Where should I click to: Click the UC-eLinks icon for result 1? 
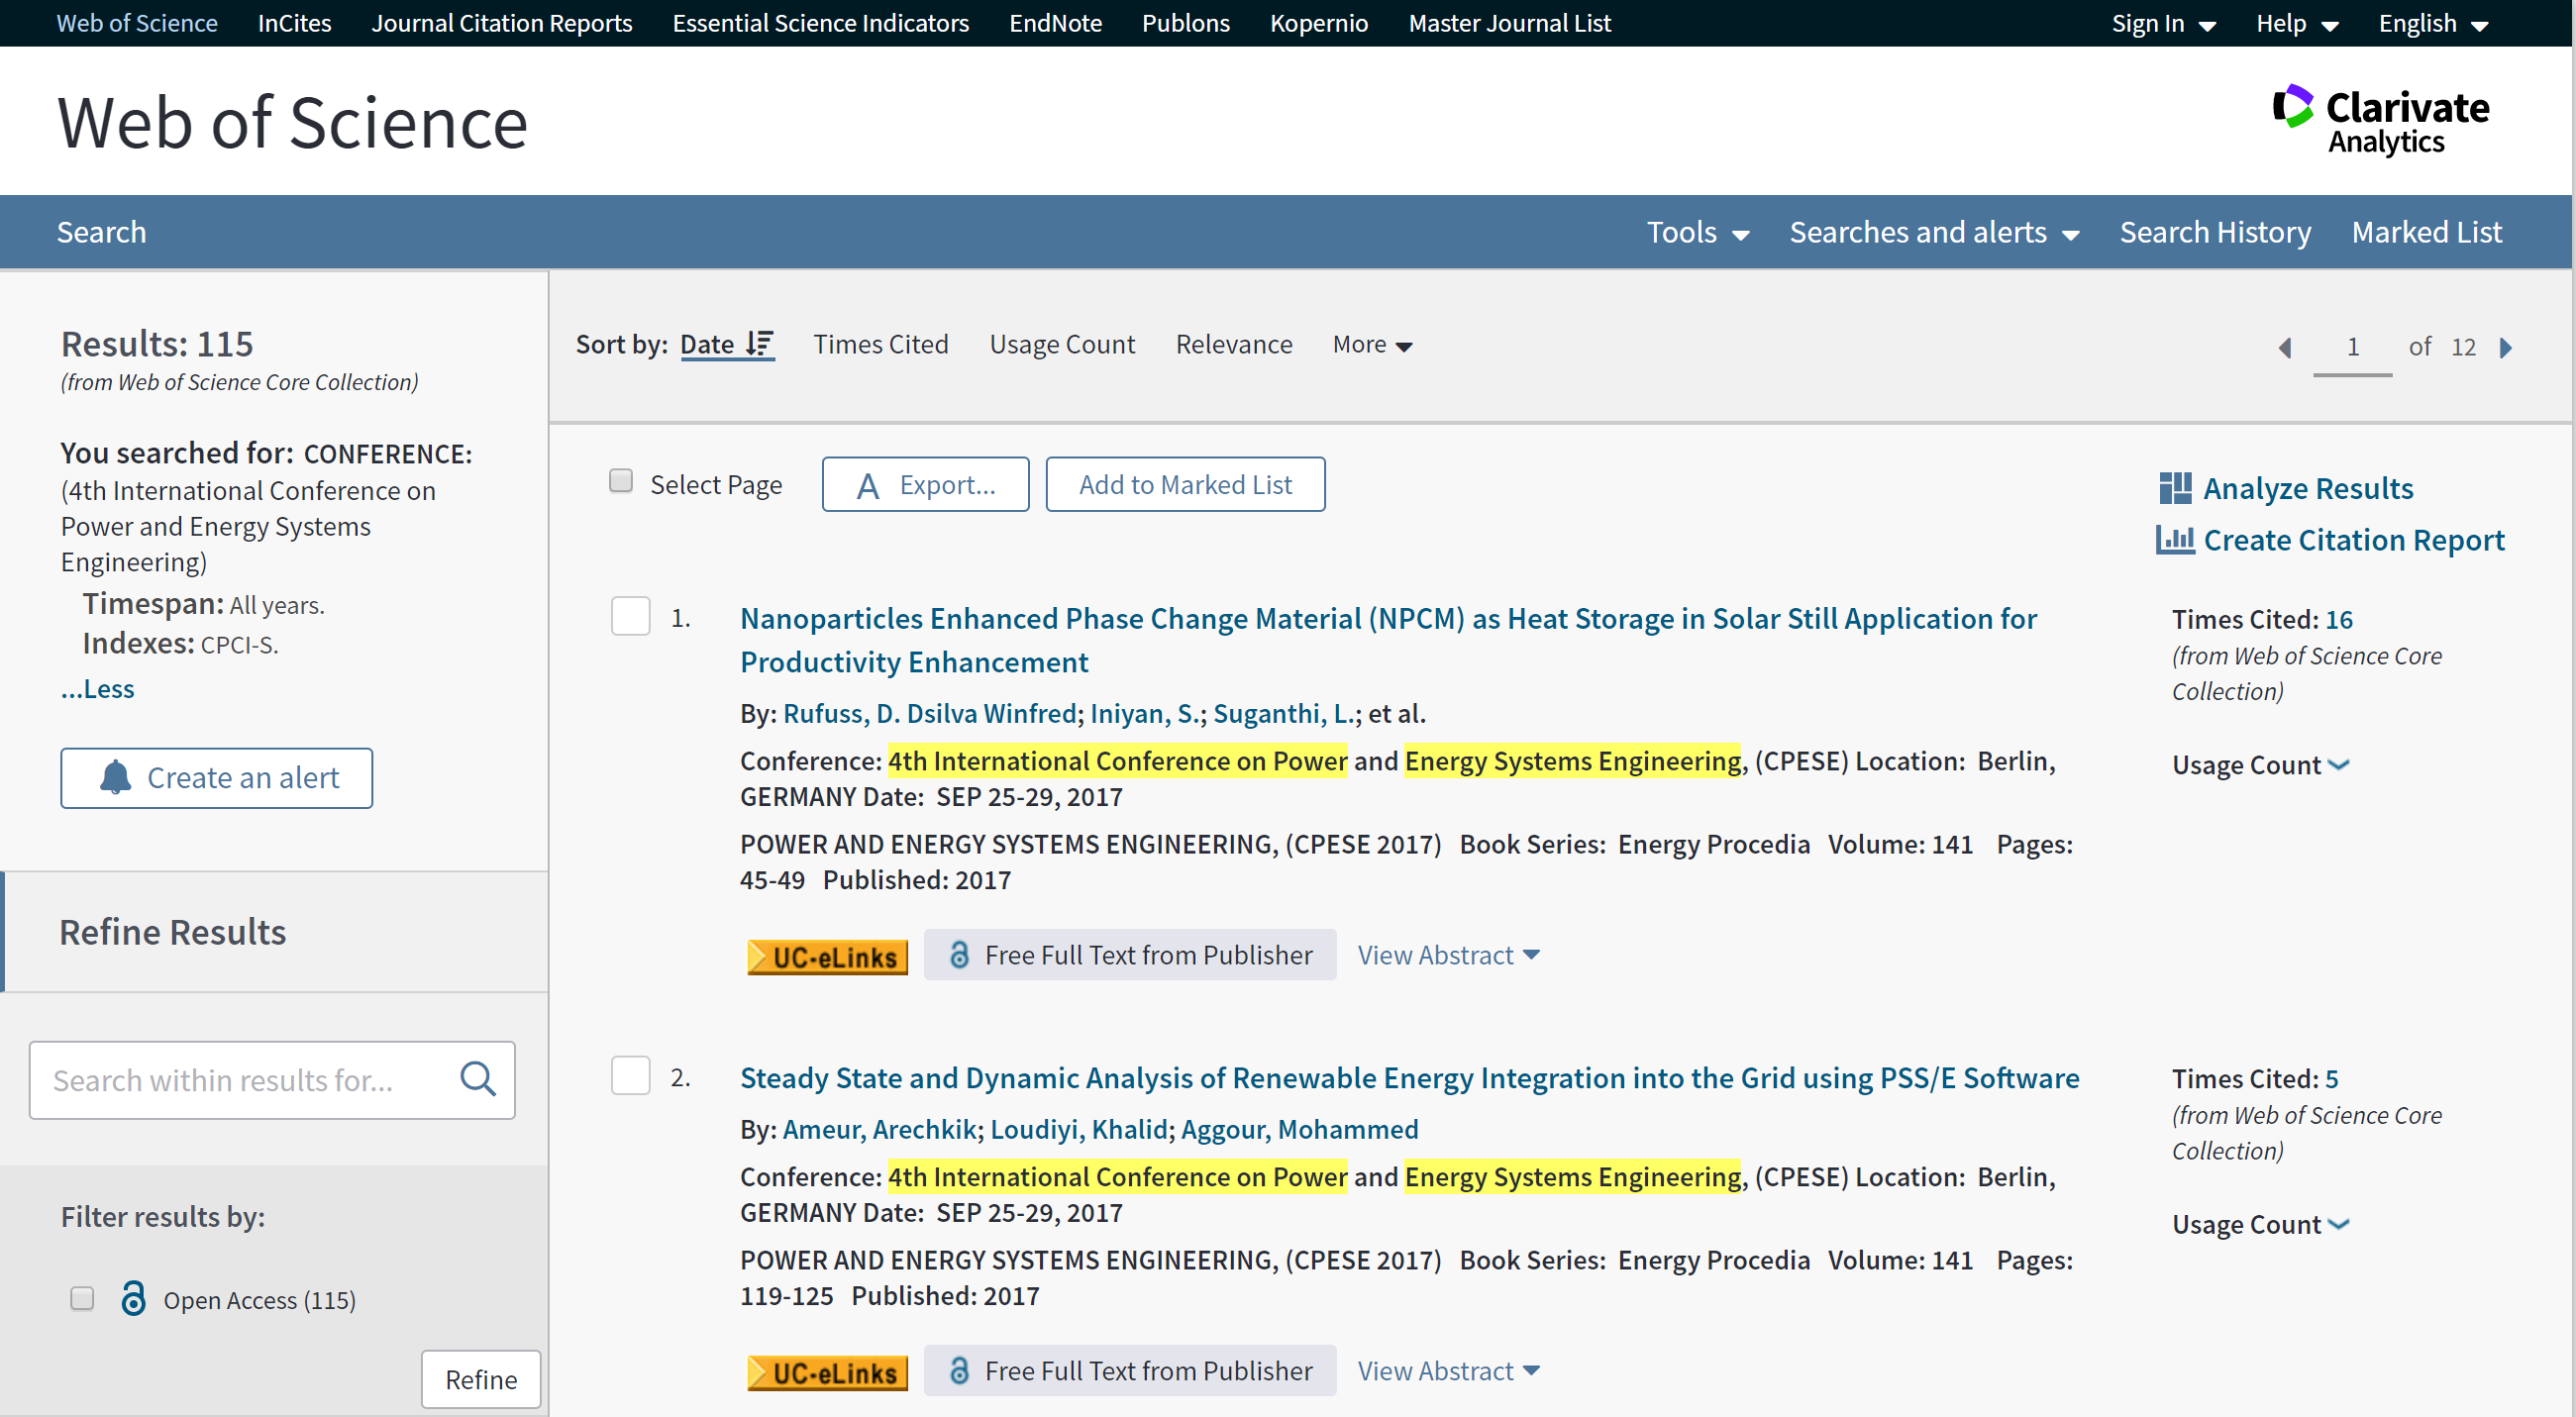[827, 956]
